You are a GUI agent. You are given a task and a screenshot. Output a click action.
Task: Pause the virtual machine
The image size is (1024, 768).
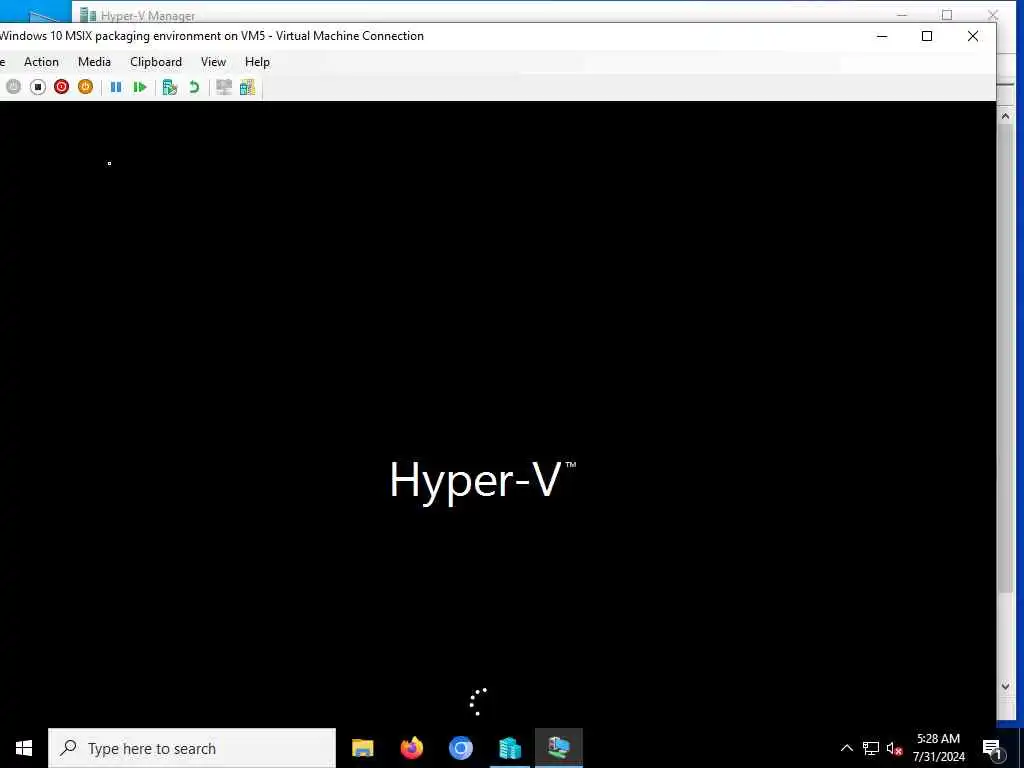pyautogui.click(x=116, y=87)
